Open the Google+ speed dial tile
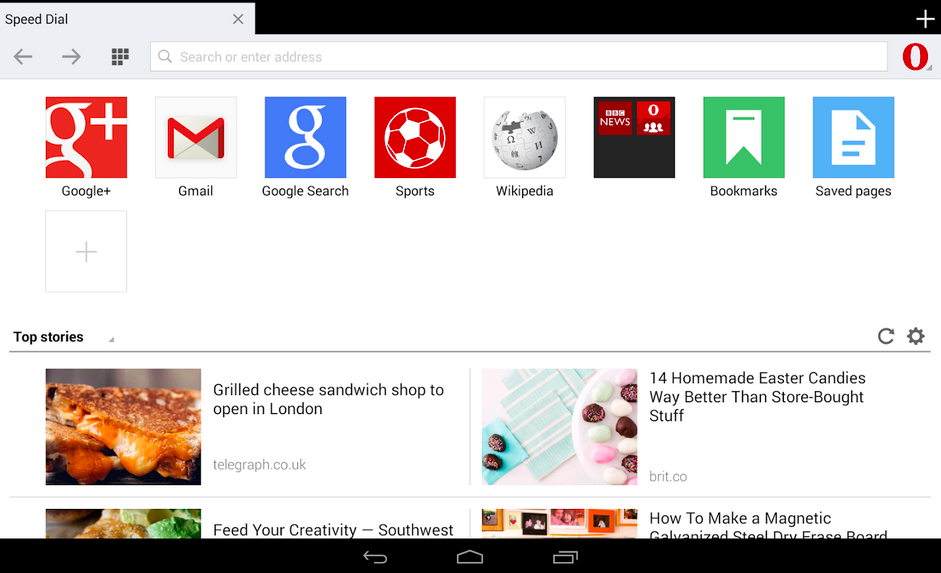Image resolution: width=941 pixels, height=573 pixels. coord(86,137)
